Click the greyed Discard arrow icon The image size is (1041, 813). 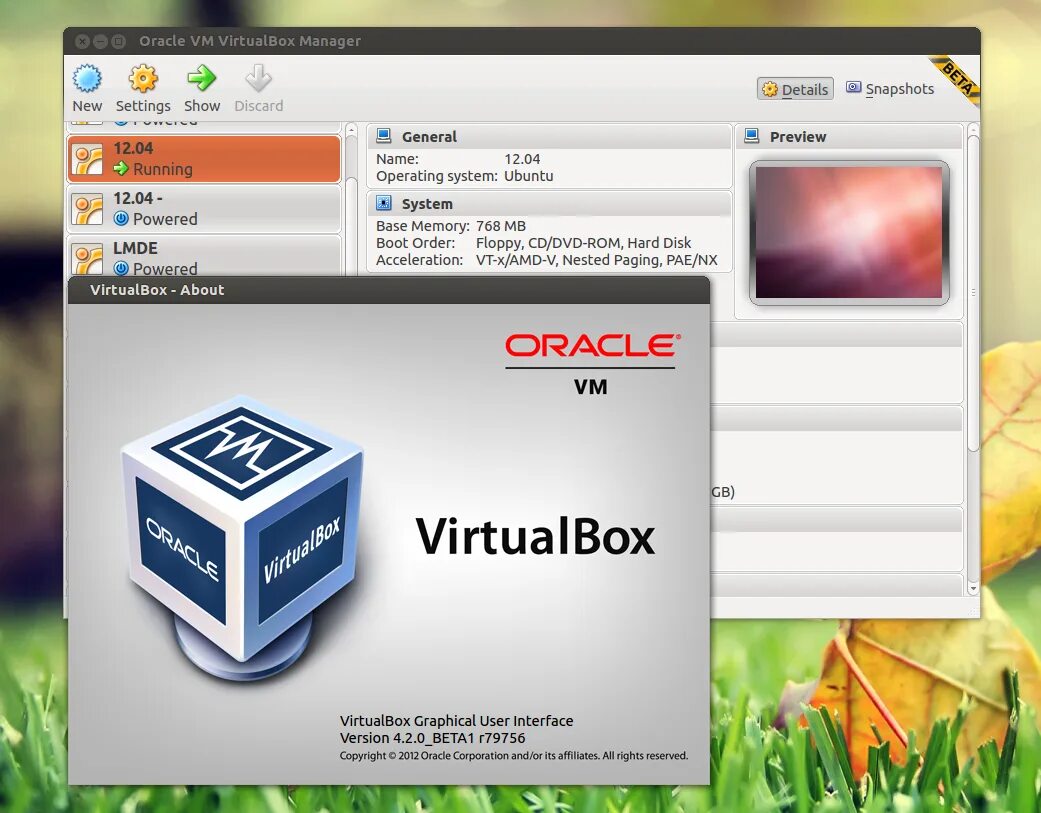258,78
